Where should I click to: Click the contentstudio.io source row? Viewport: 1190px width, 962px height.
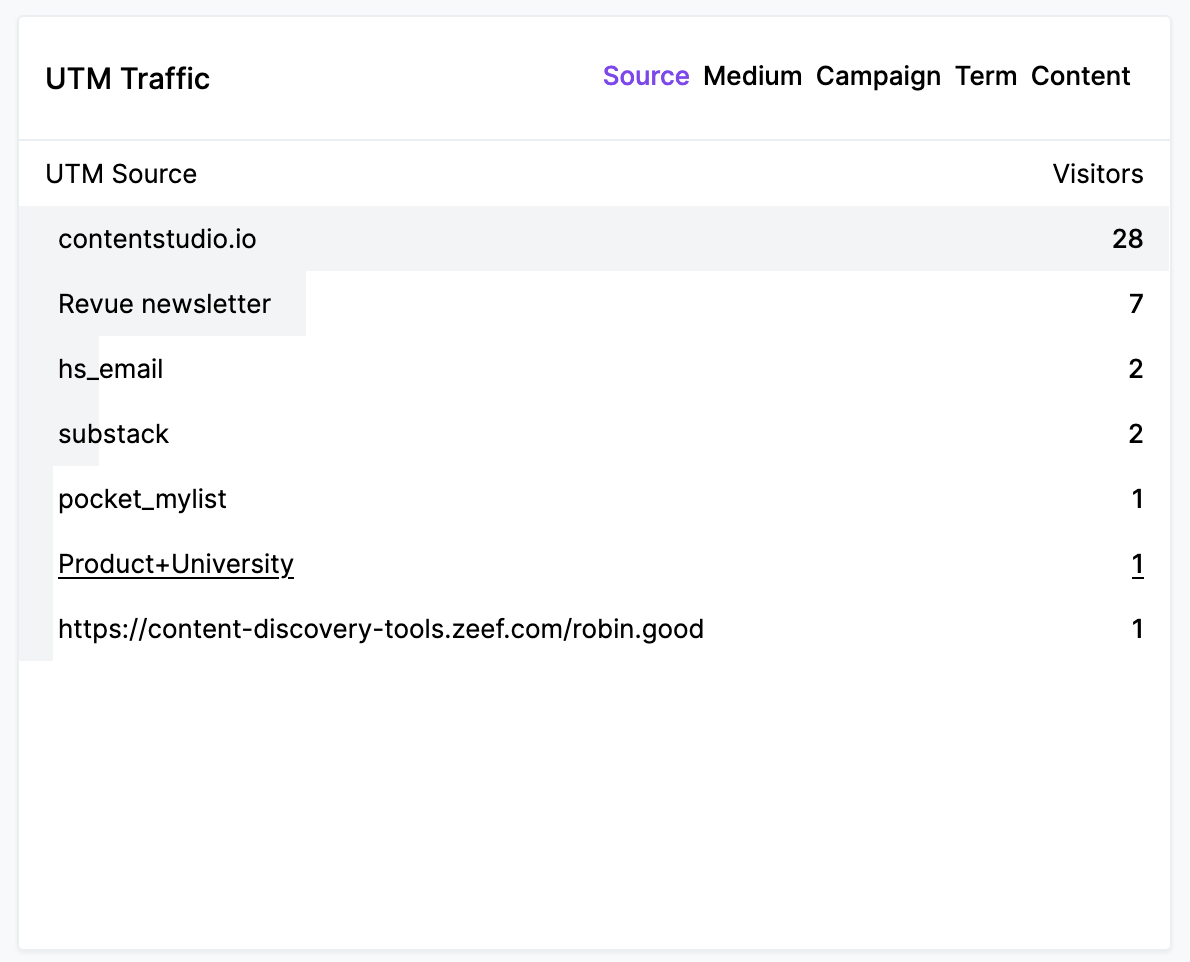(157, 239)
